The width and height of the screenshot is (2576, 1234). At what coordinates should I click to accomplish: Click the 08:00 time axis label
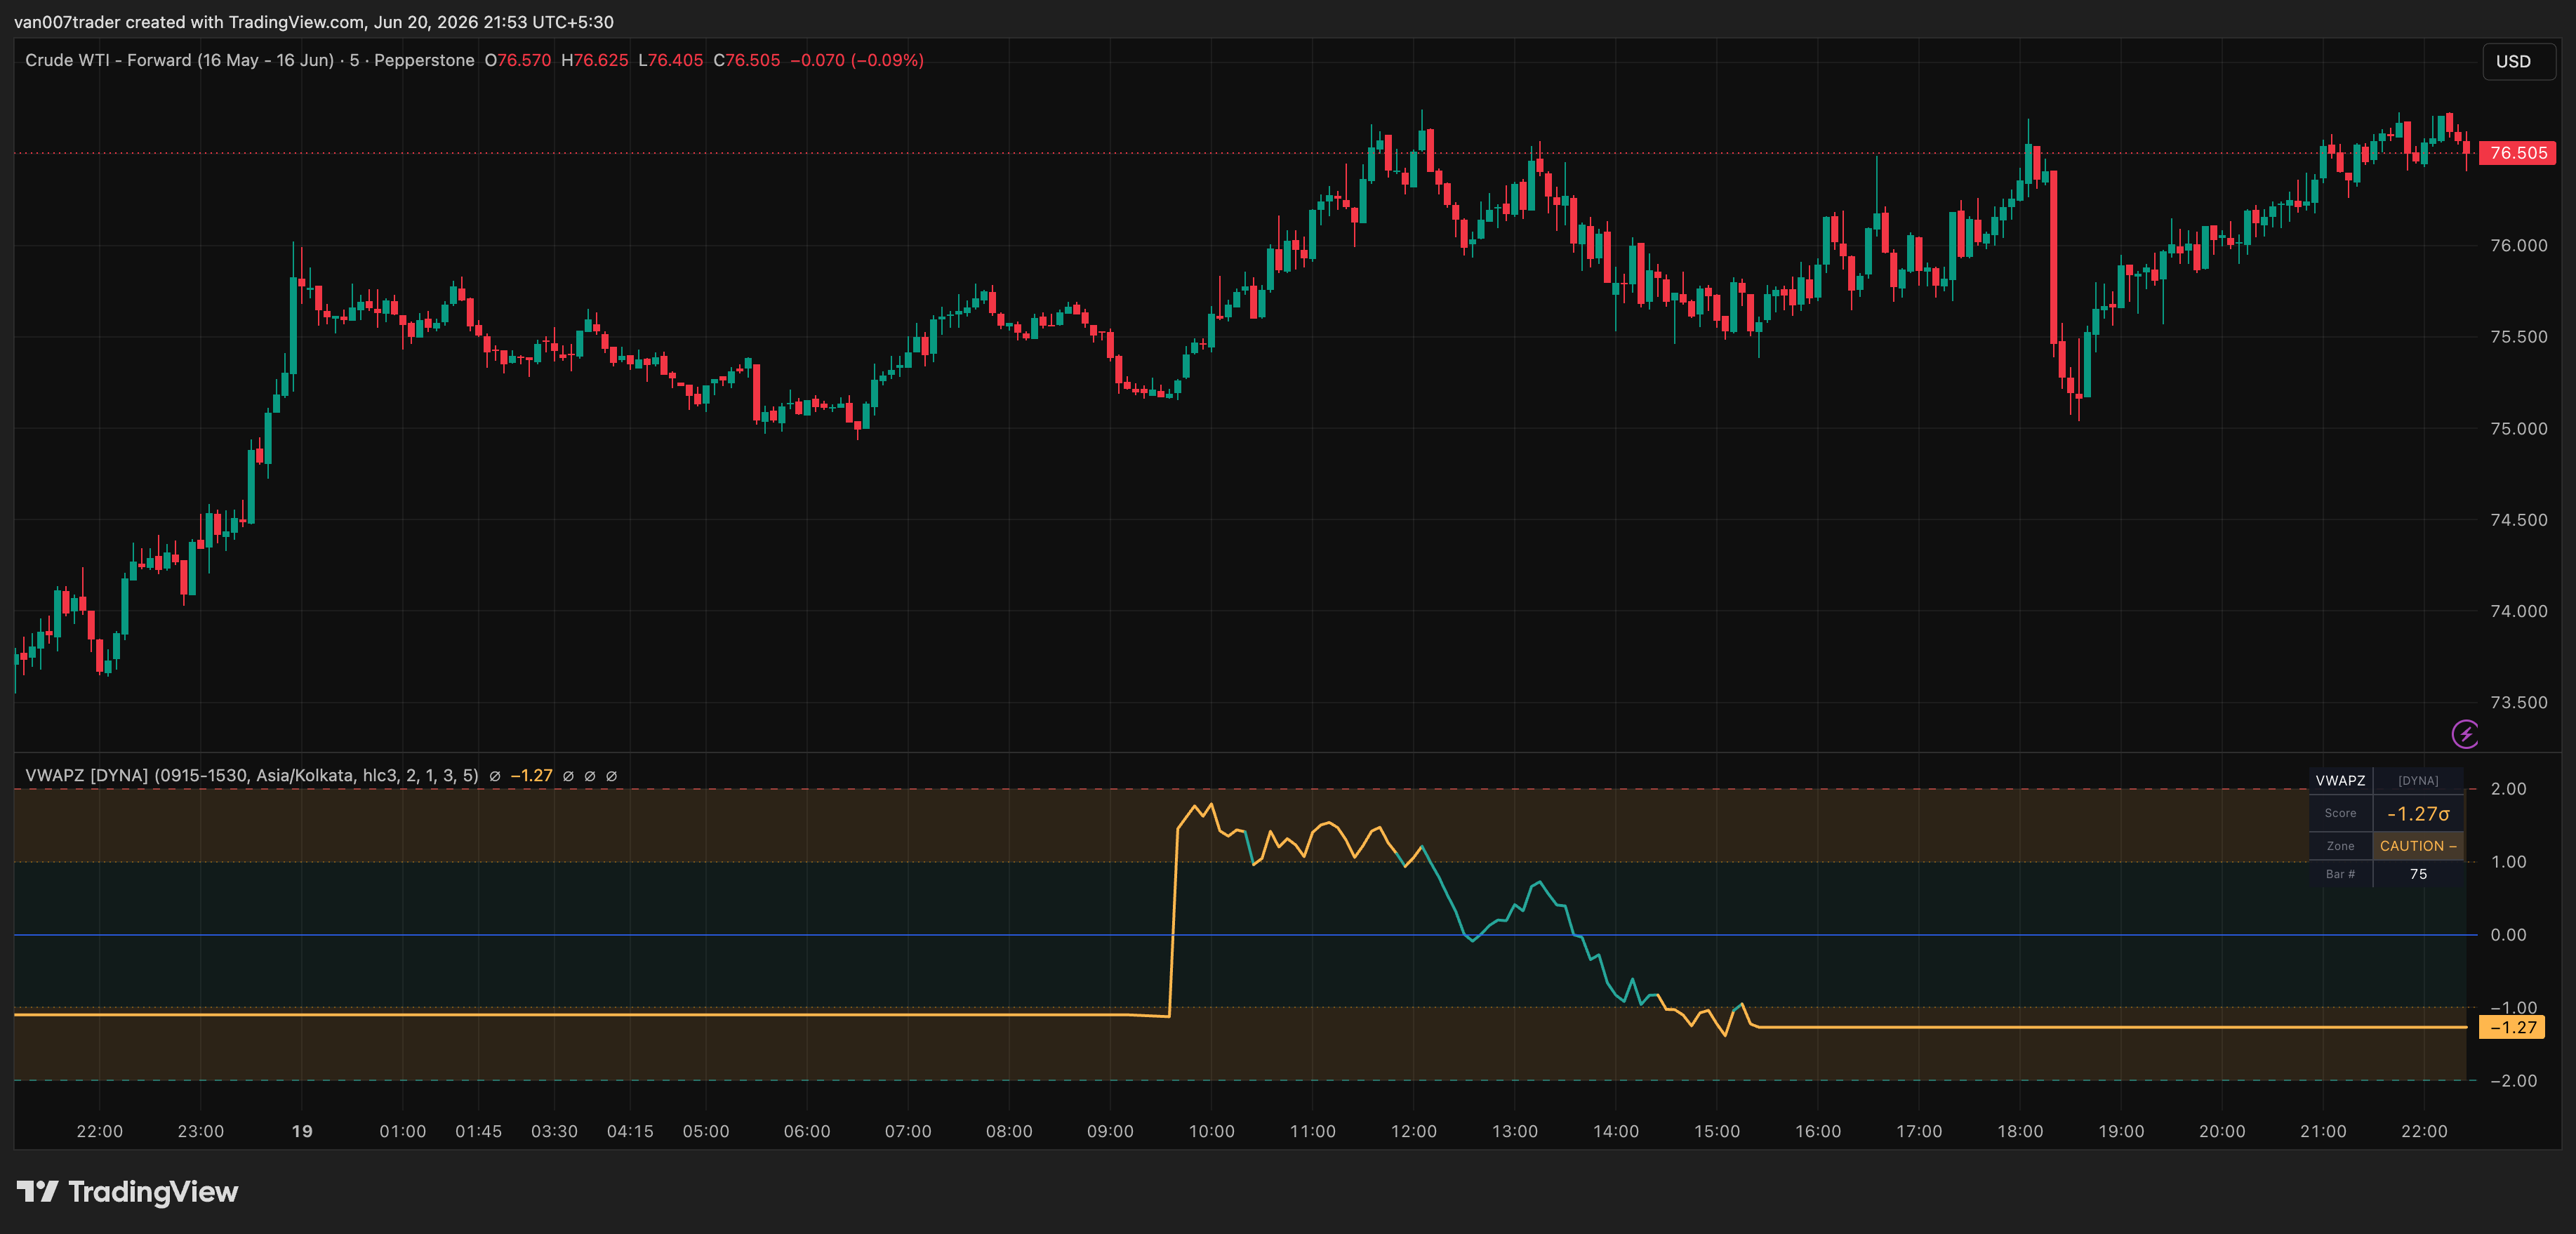[x=1009, y=1132]
